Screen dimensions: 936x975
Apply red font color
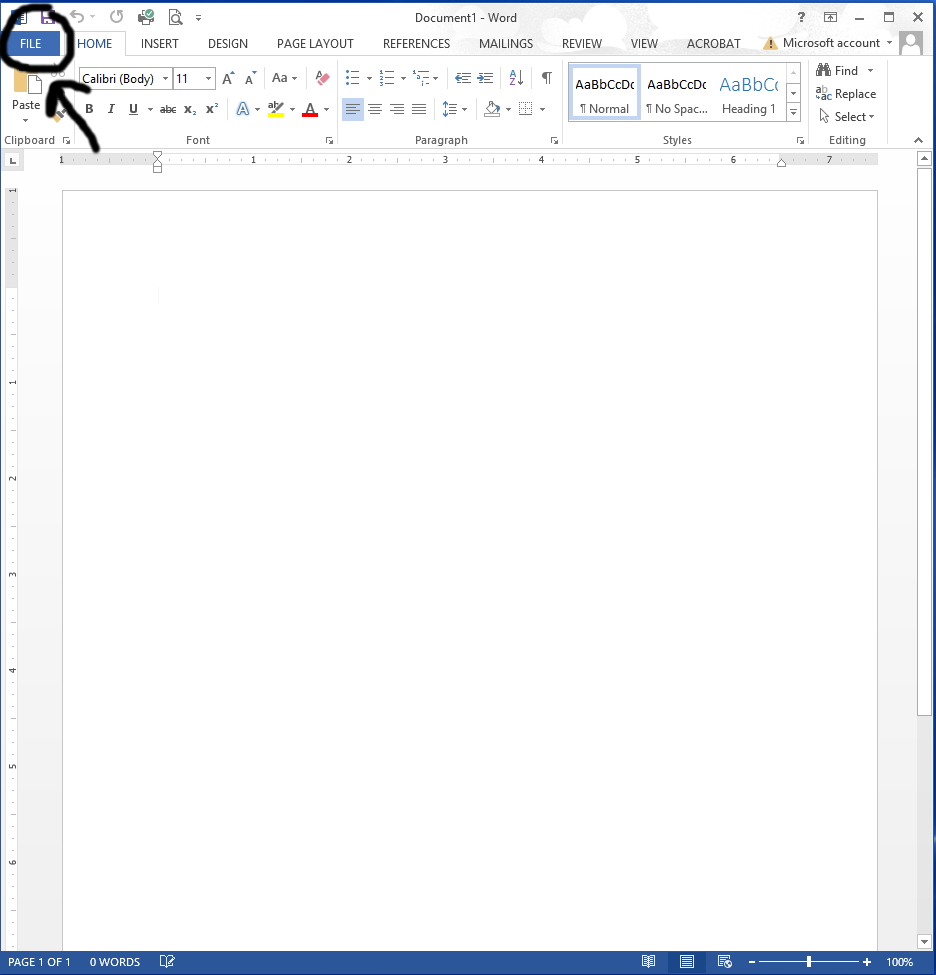pyautogui.click(x=310, y=109)
